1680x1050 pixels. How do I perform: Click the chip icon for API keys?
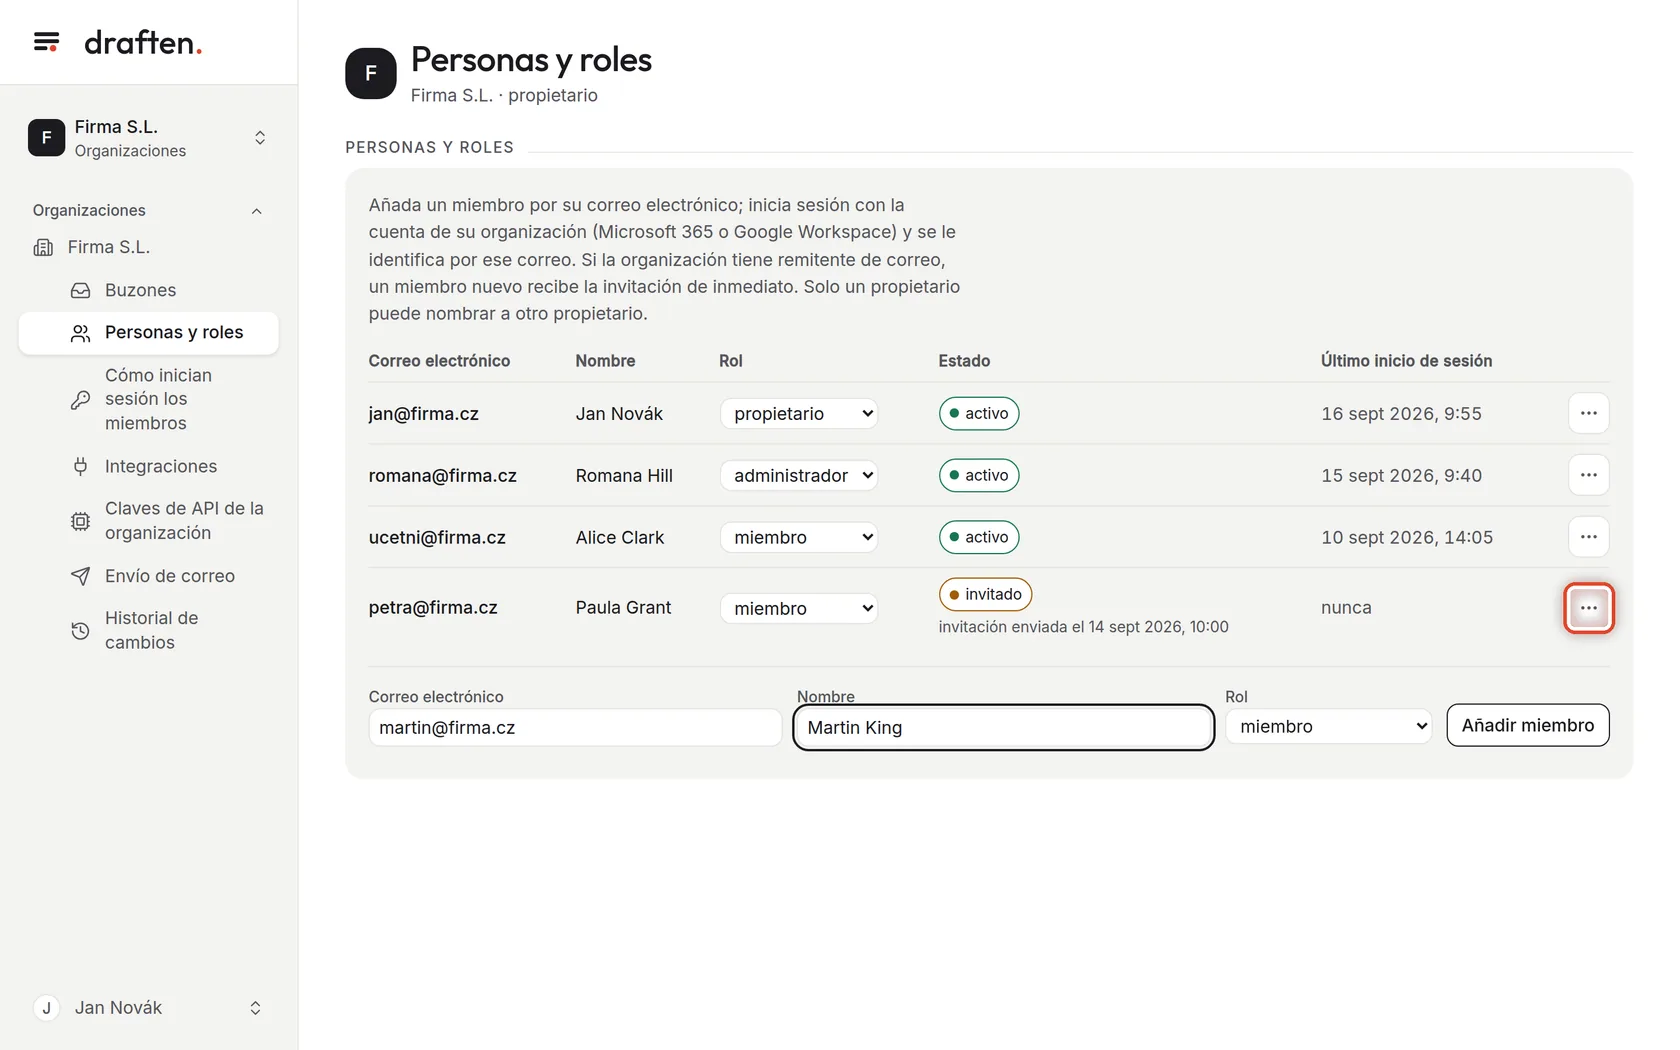pyautogui.click(x=81, y=521)
